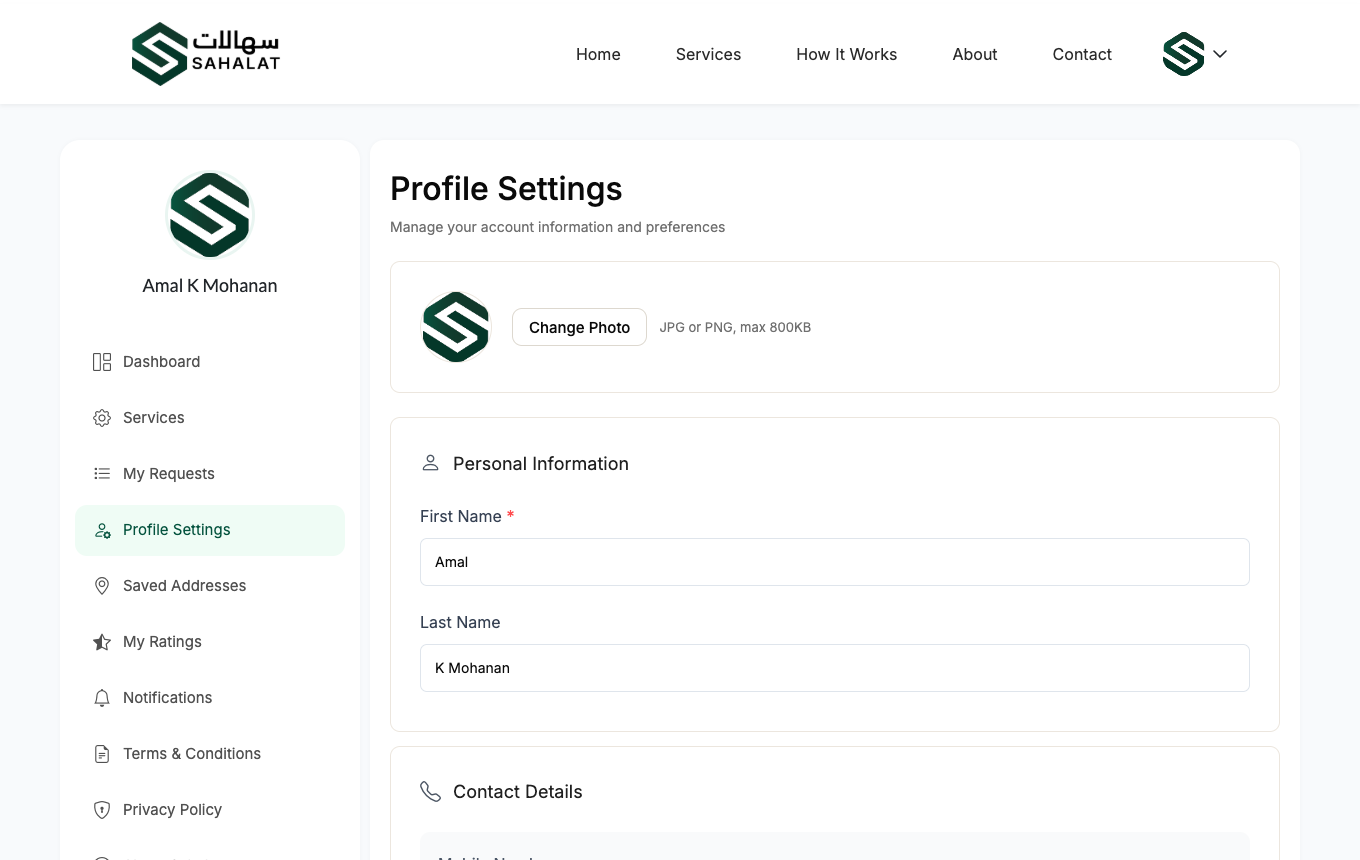Click the header account avatar icon
Image resolution: width=1360 pixels, height=860 pixels.
click(x=1183, y=54)
